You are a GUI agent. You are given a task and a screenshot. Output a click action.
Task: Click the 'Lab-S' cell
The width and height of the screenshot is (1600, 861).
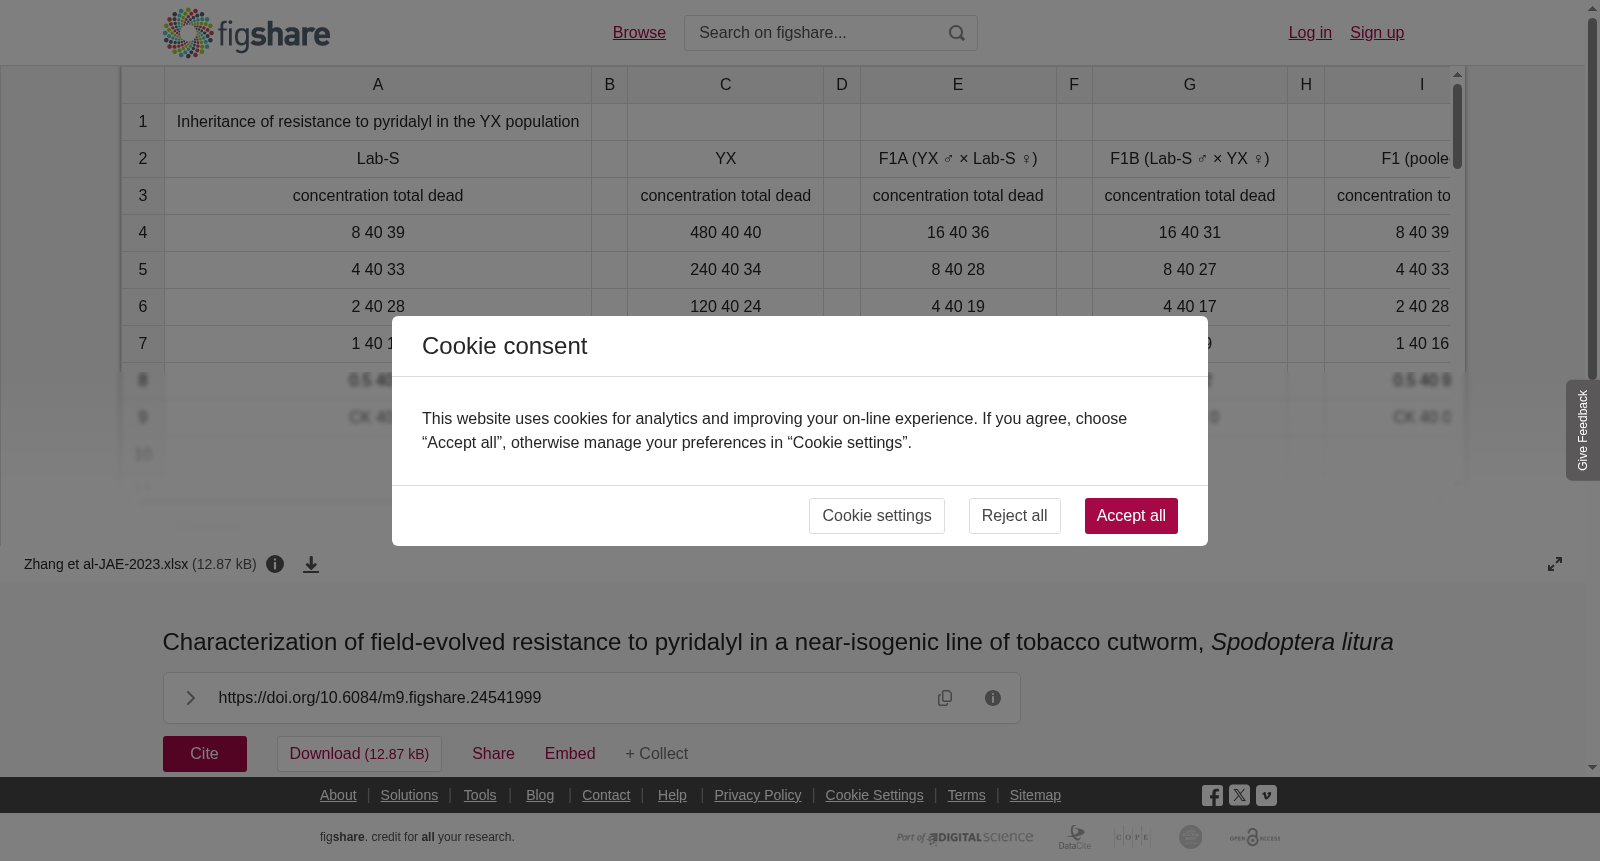[x=378, y=159]
